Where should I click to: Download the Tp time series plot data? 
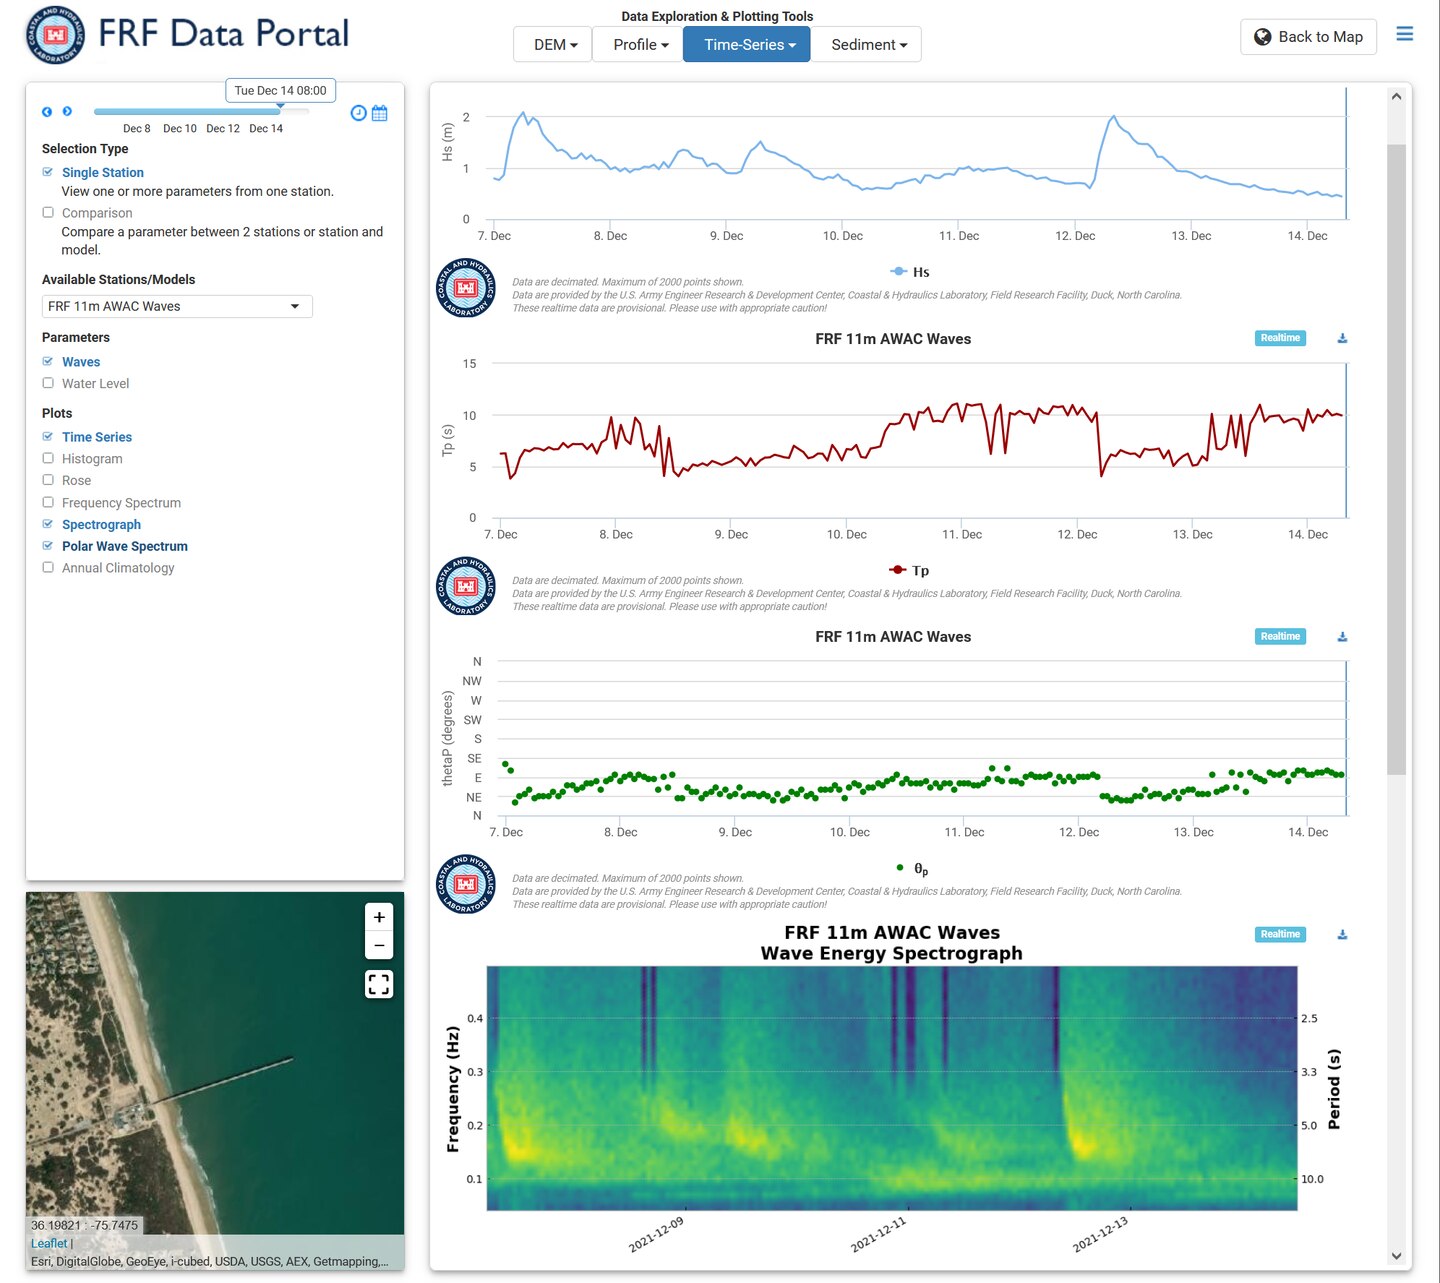click(1342, 339)
